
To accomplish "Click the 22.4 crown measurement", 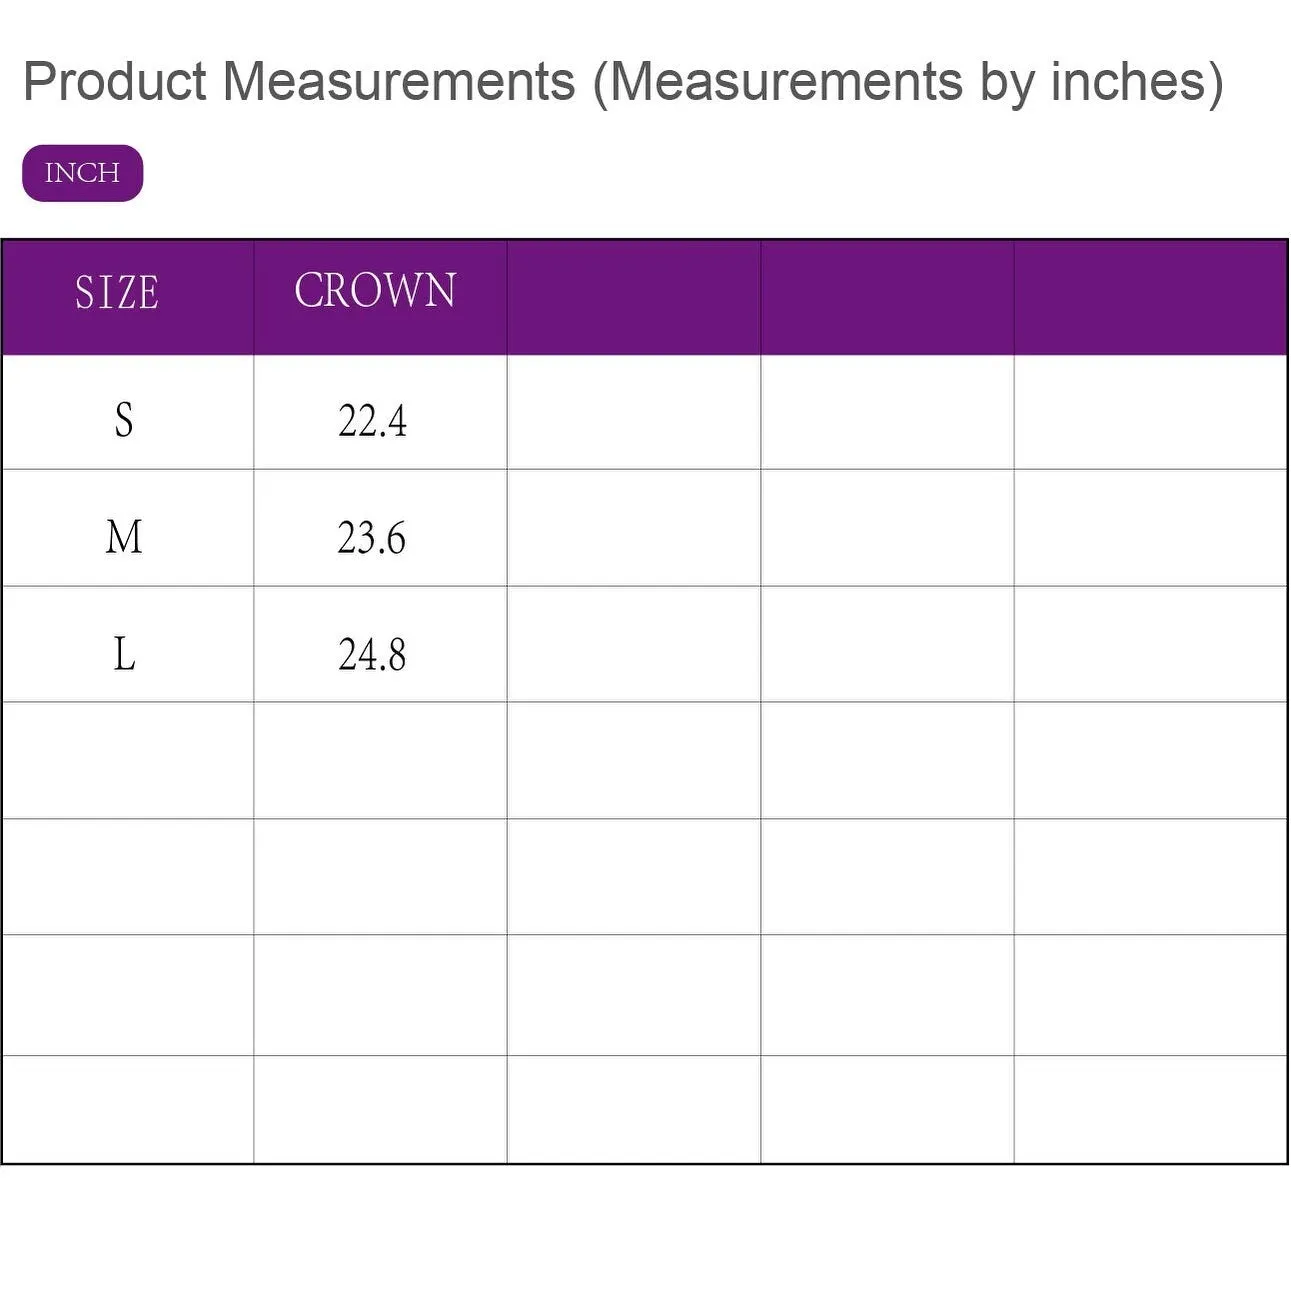I will [x=373, y=421].
